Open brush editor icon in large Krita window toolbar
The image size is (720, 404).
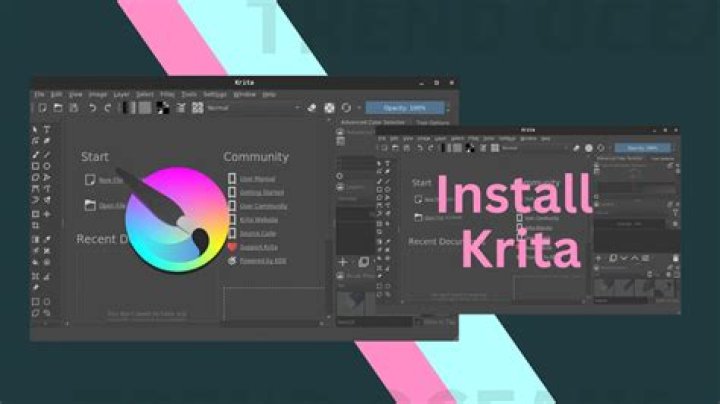click(x=181, y=108)
